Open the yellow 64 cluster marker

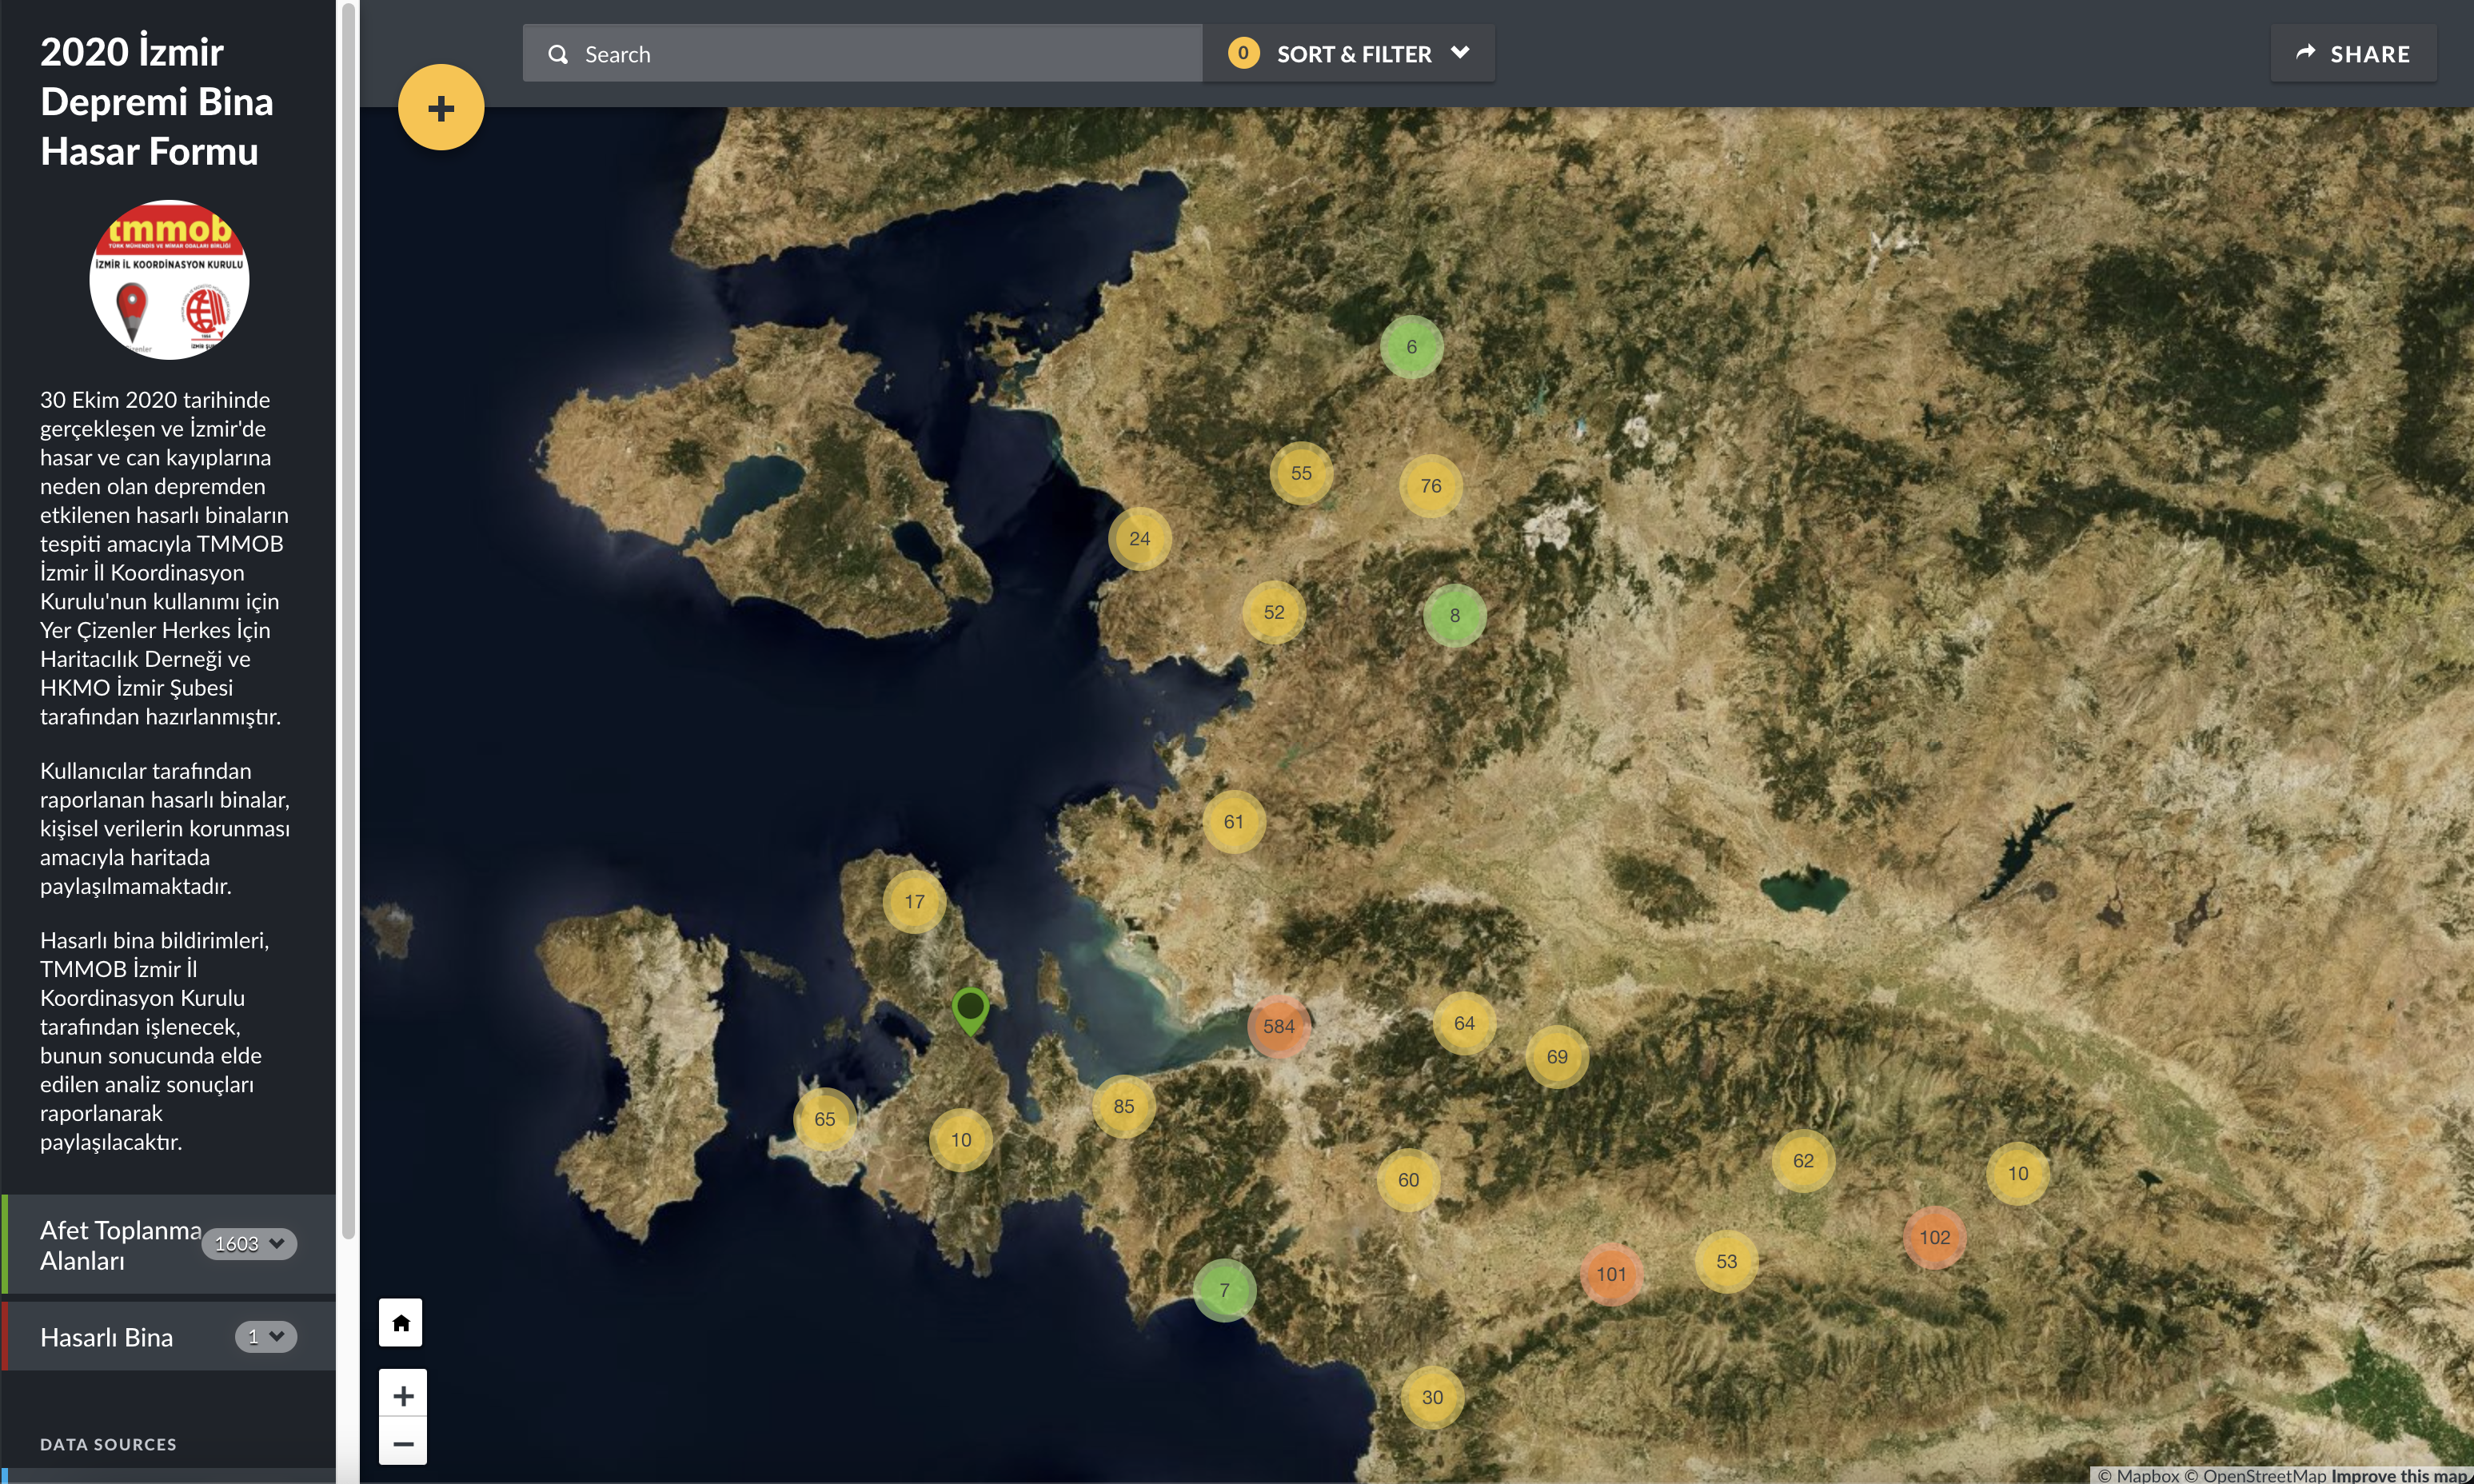[x=1464, y=1023]
